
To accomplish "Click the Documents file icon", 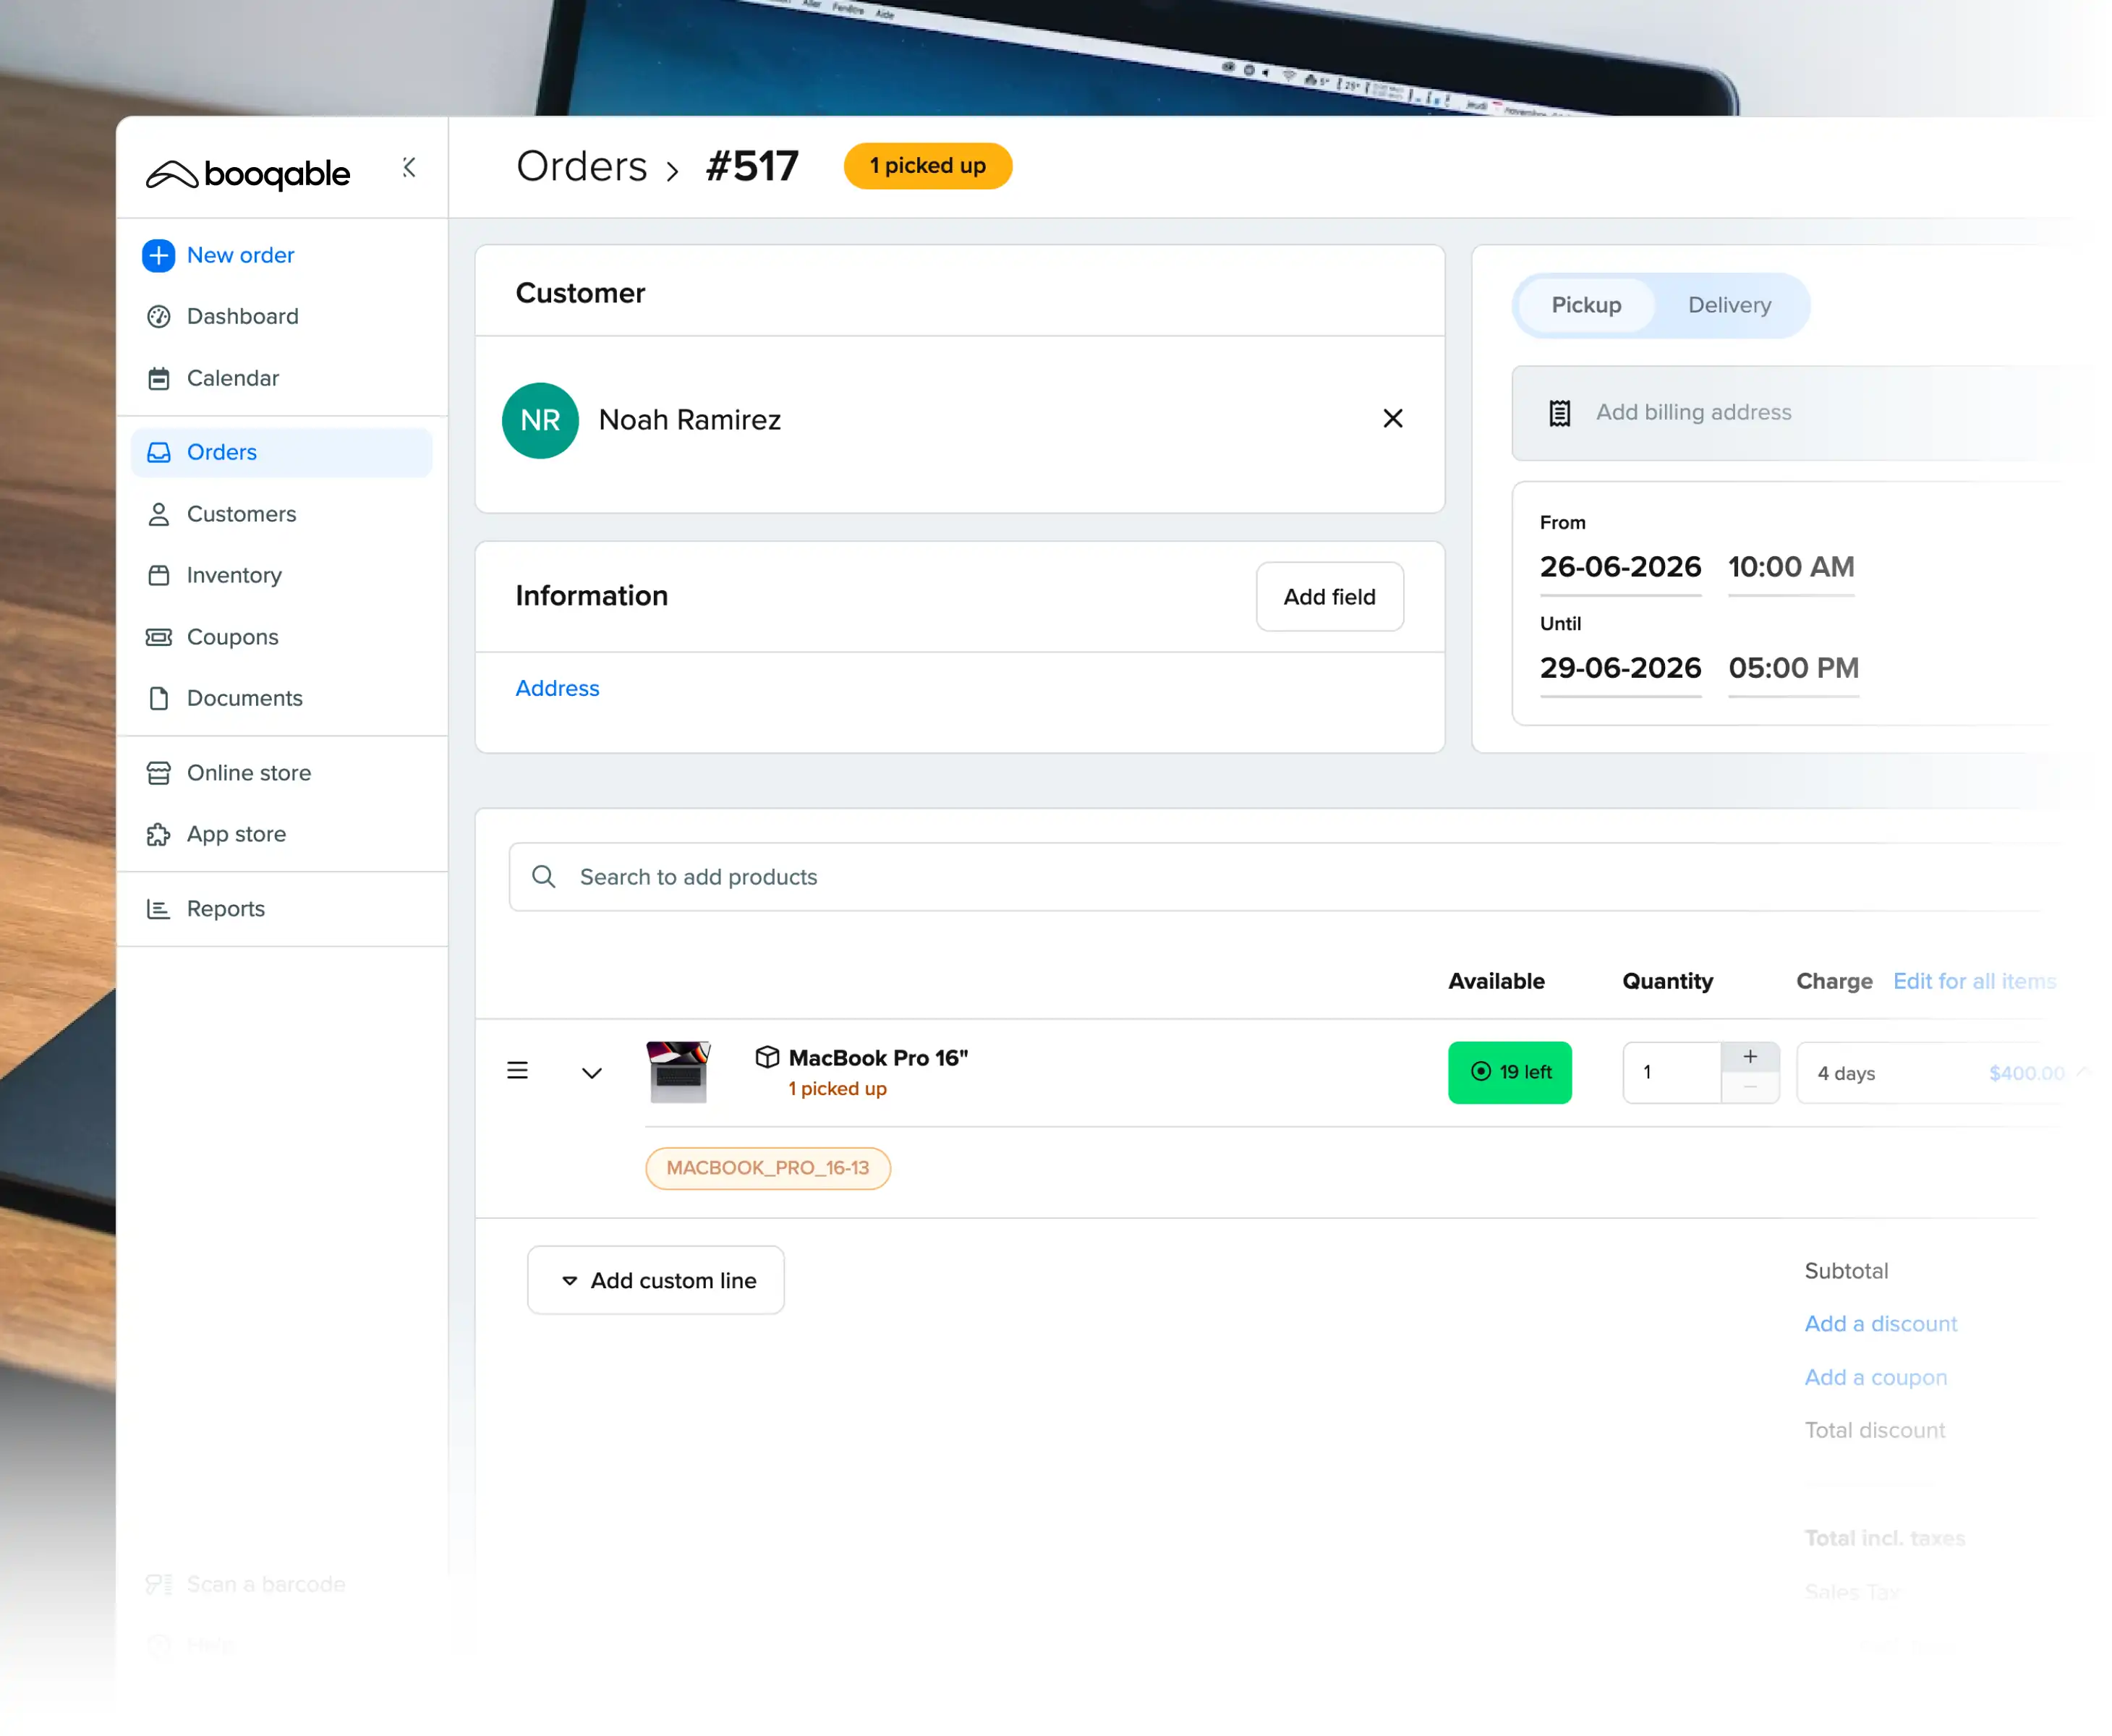I will 158,698.
